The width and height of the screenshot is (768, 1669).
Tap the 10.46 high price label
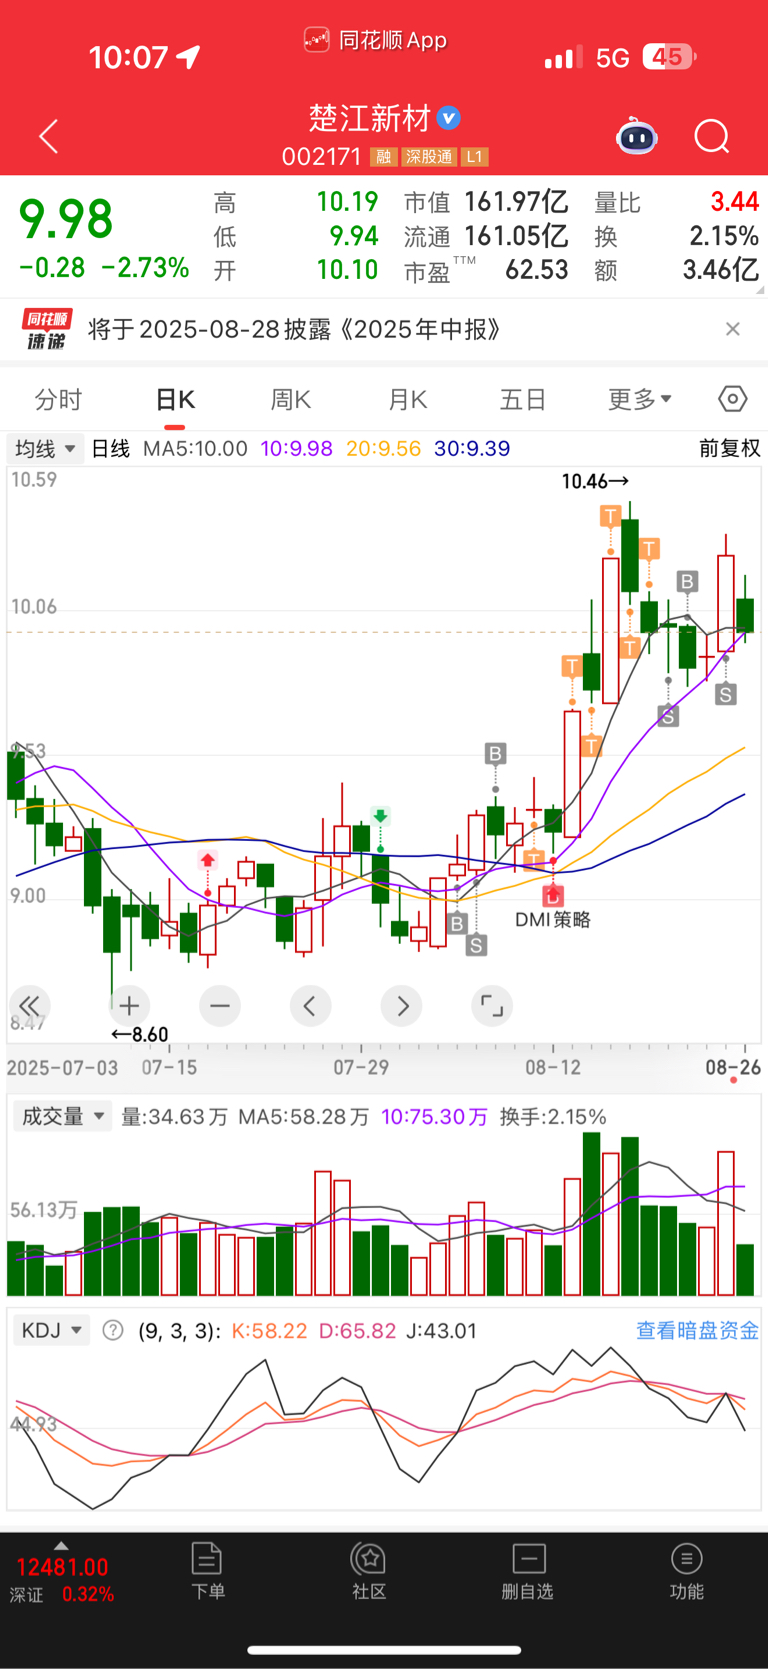click(595, 481)
